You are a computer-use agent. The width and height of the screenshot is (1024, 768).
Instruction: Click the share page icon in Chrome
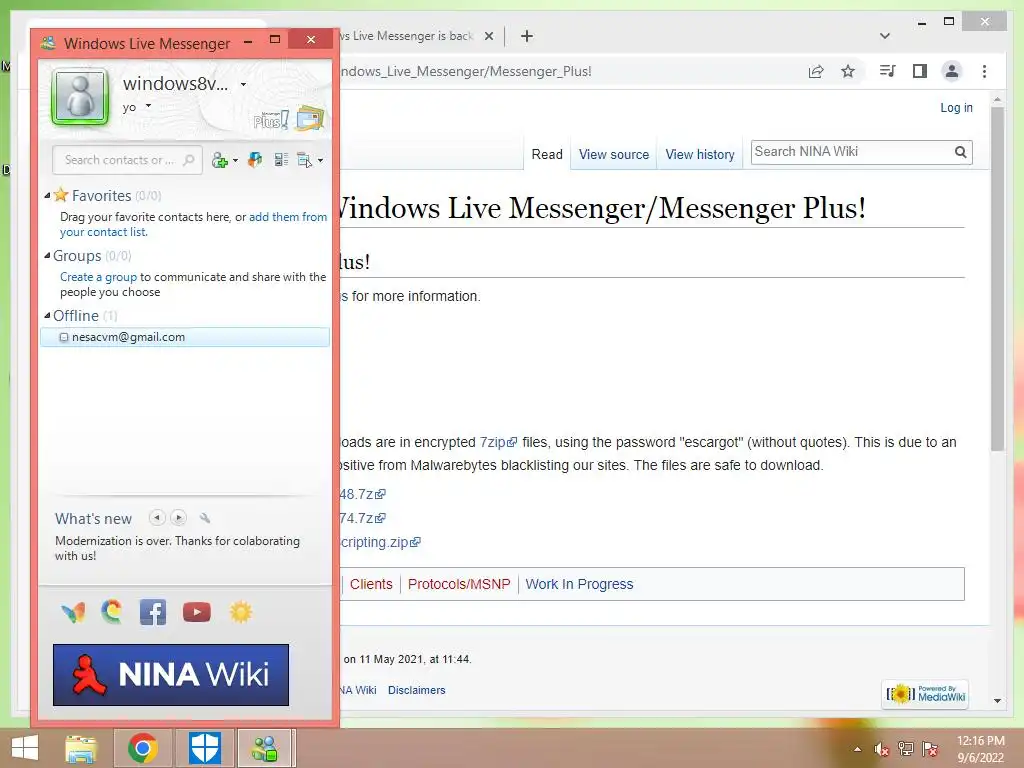816,71
